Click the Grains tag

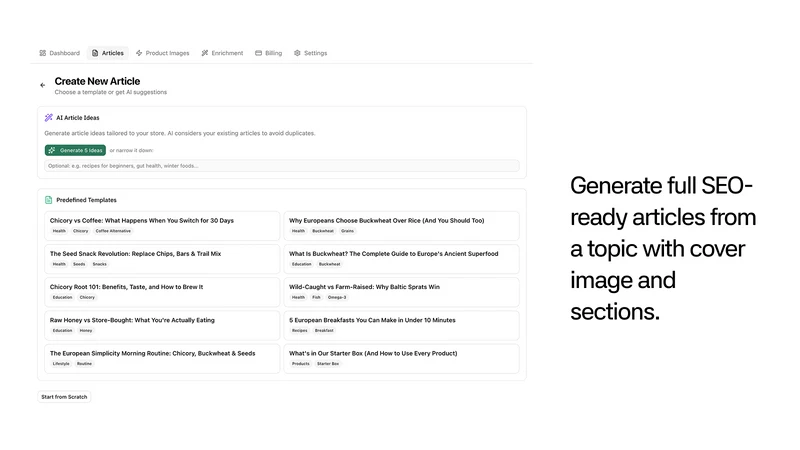click(x=347, y=231)
